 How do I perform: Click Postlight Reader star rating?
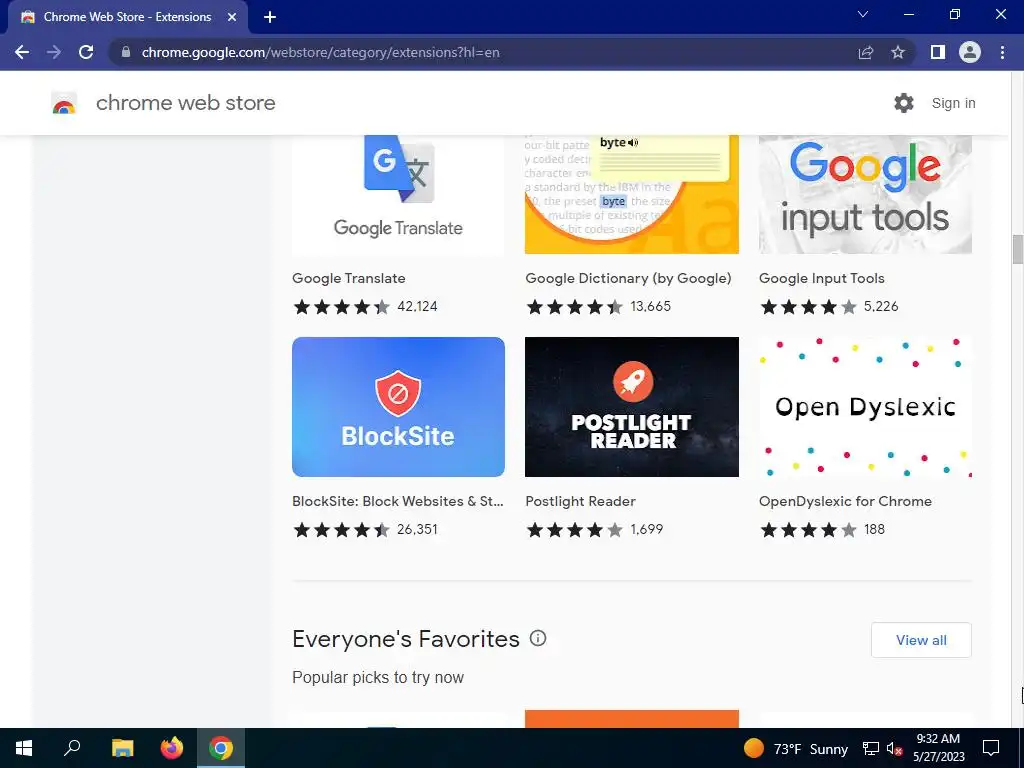(x=575, y=530)
